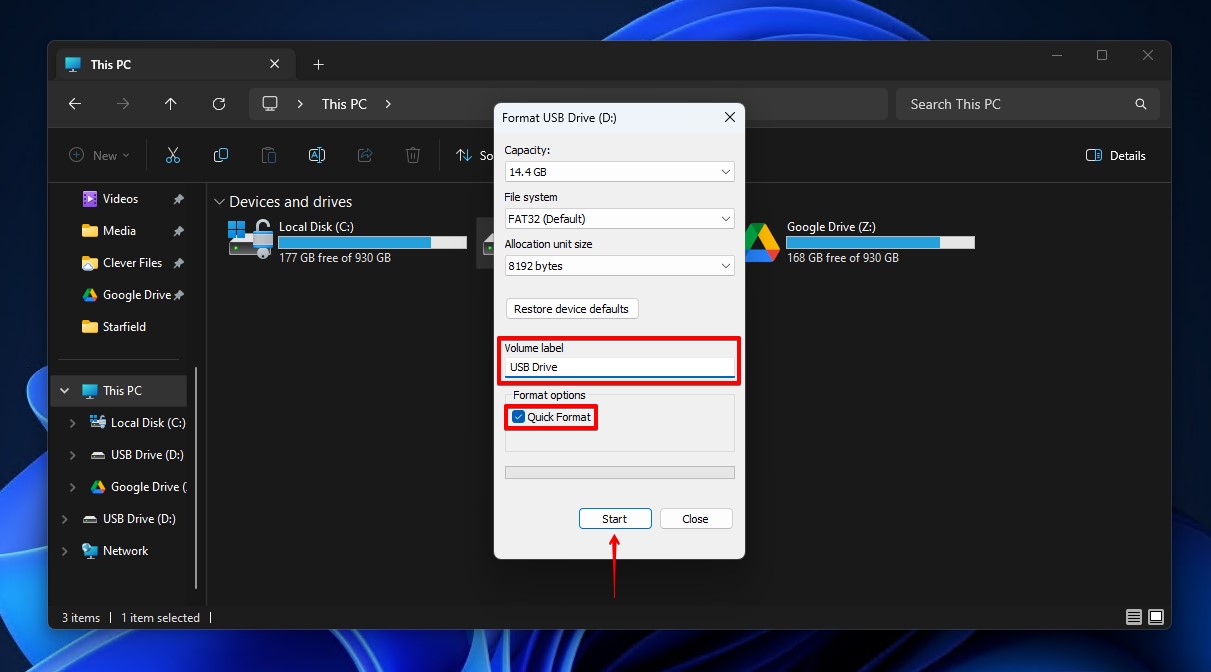1211x672 pixels.
Task: Expand the Local Disk (C:) tree item
Action: point(71,422)
